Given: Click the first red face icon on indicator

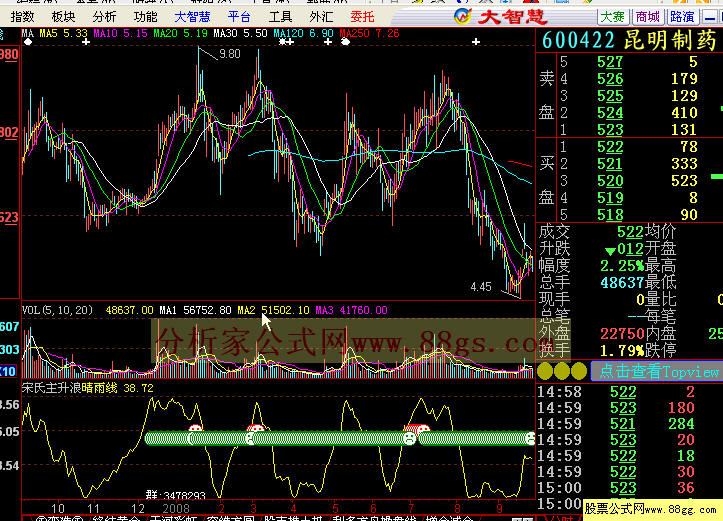Looking at the screenshot, I should [196, 429].
